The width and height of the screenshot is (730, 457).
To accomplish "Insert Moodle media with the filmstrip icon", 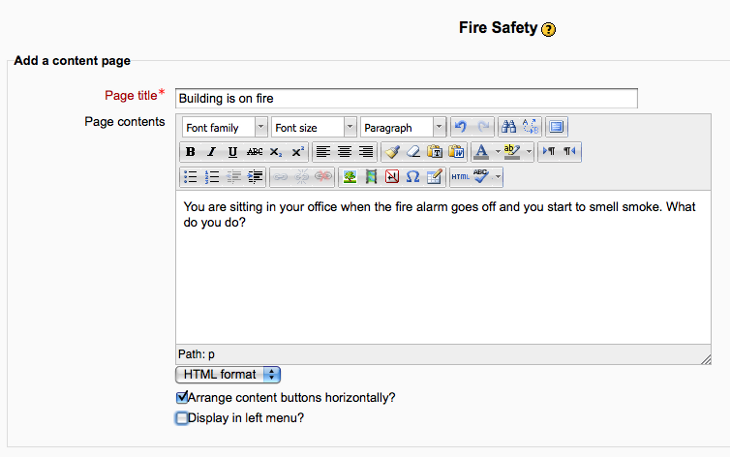I will click(371, 177).
